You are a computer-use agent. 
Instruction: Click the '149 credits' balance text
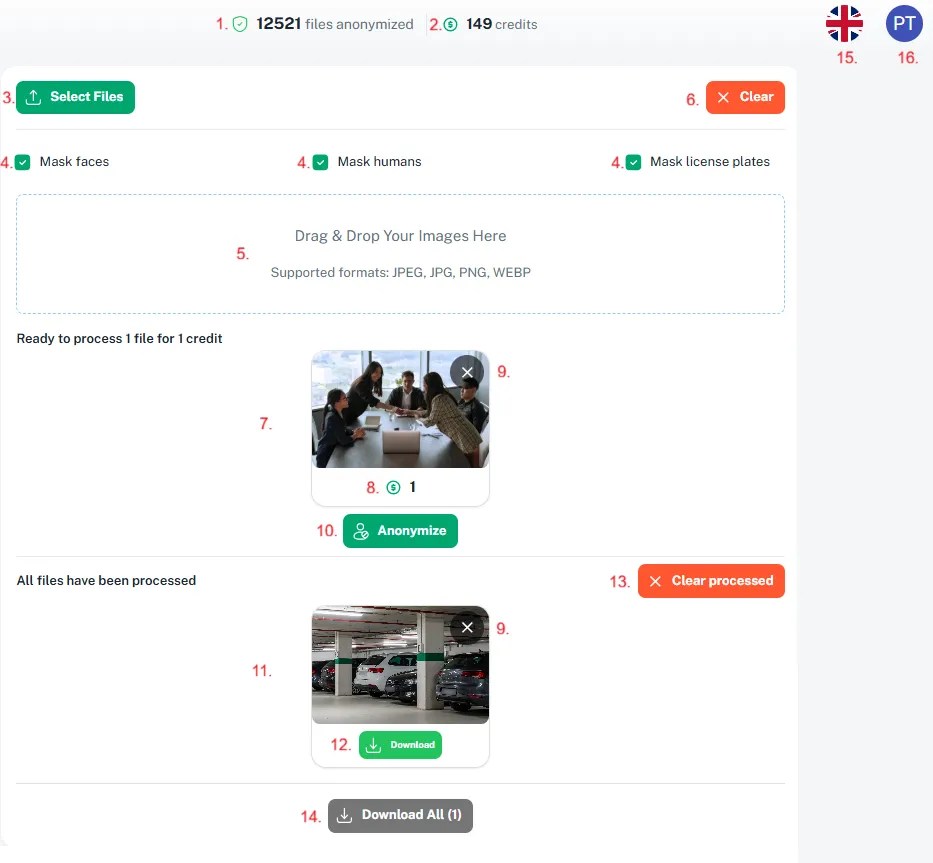(x=502, y=24)
